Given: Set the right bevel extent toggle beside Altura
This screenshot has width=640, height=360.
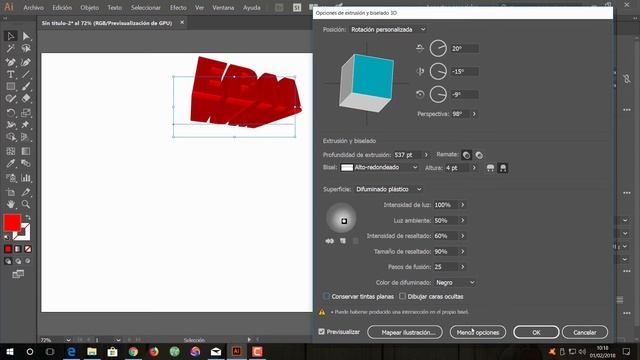Looking at the screenshot, I should 503,168.
